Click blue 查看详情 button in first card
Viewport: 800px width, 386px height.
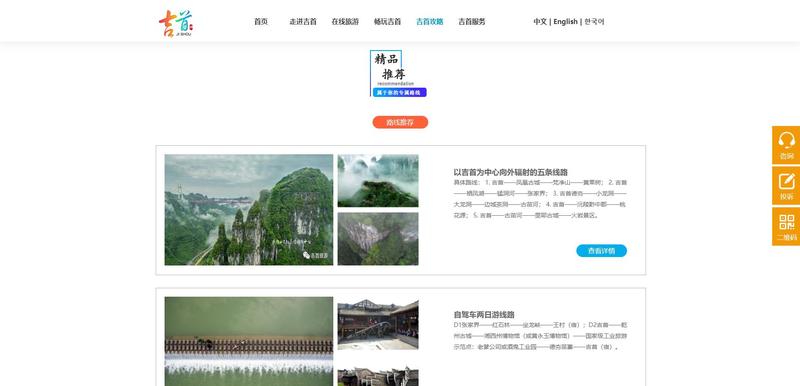coord(602,250)
